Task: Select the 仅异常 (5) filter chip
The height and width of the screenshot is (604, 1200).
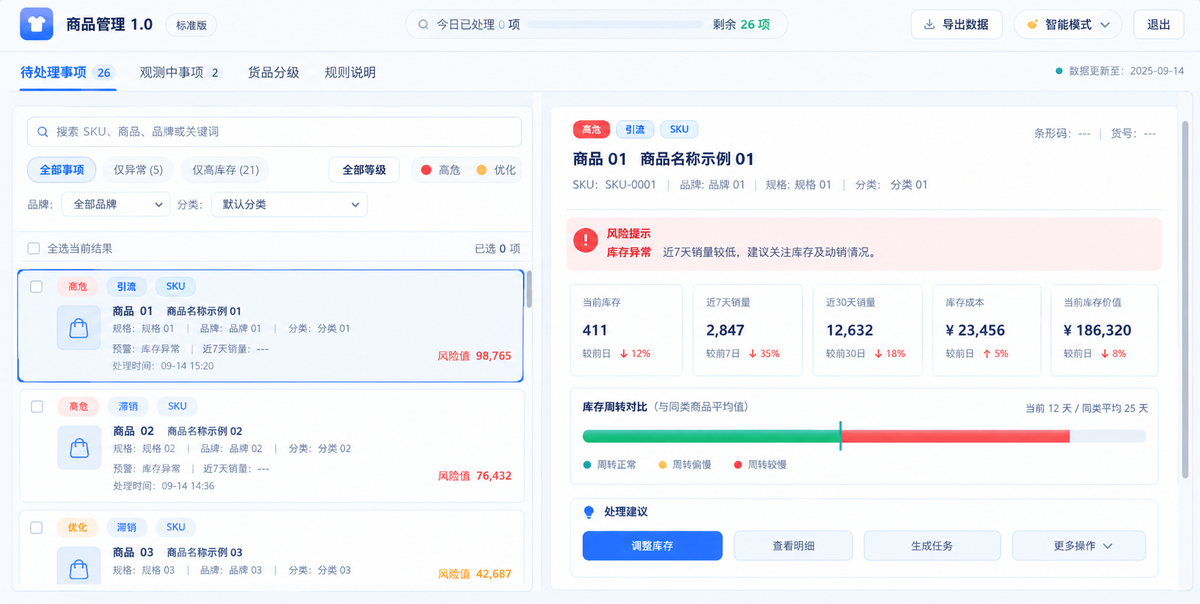Action: [x=138, y=170]
